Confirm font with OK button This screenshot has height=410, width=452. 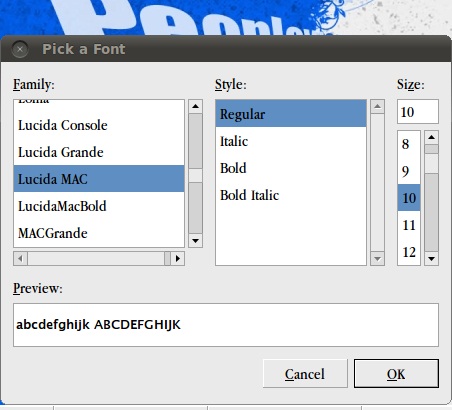396,374
